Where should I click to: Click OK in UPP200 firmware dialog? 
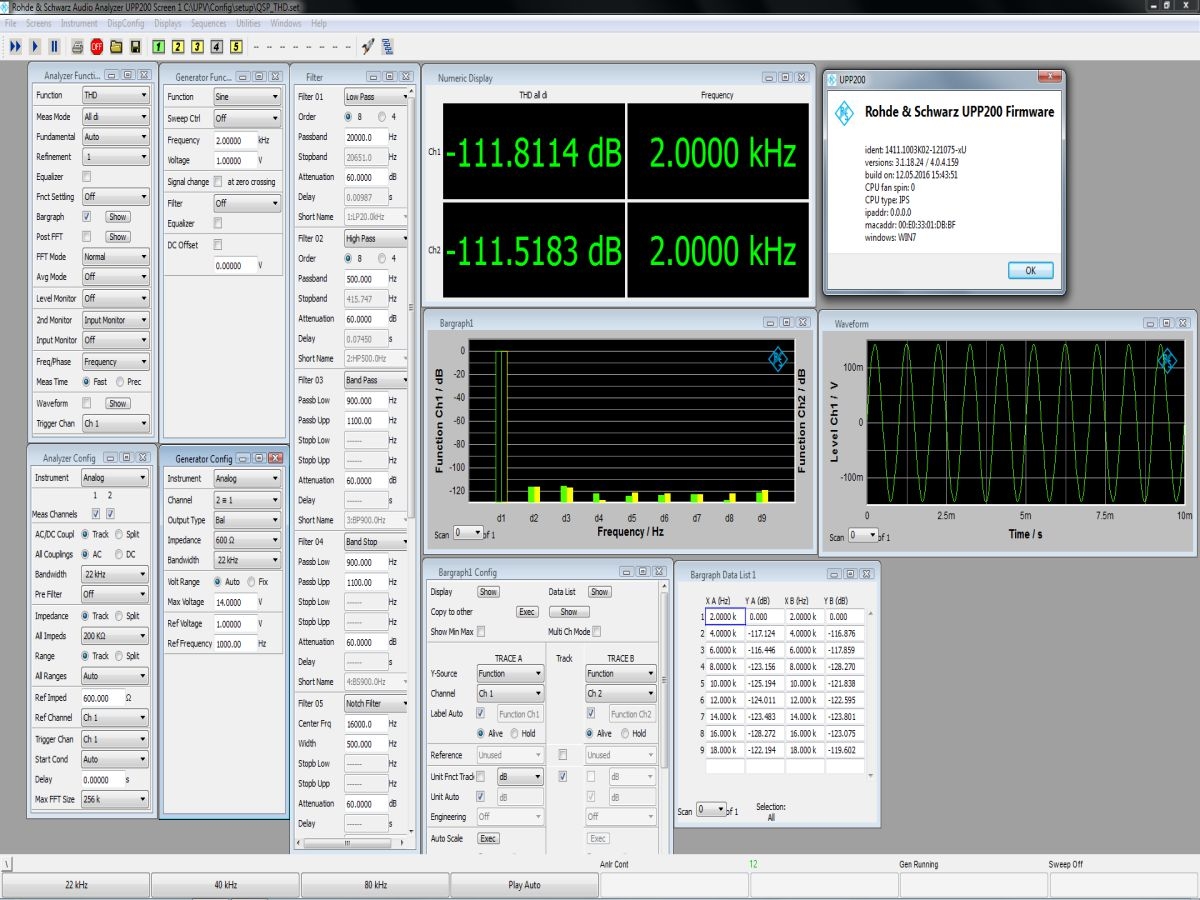click(x=1030, y=271)
